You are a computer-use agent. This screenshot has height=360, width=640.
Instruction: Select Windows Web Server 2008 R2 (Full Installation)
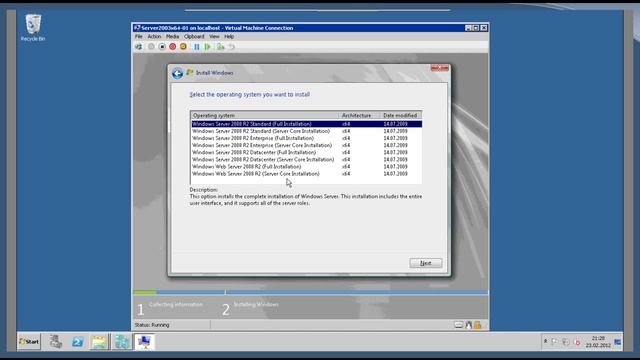click(x=307, y=167)
